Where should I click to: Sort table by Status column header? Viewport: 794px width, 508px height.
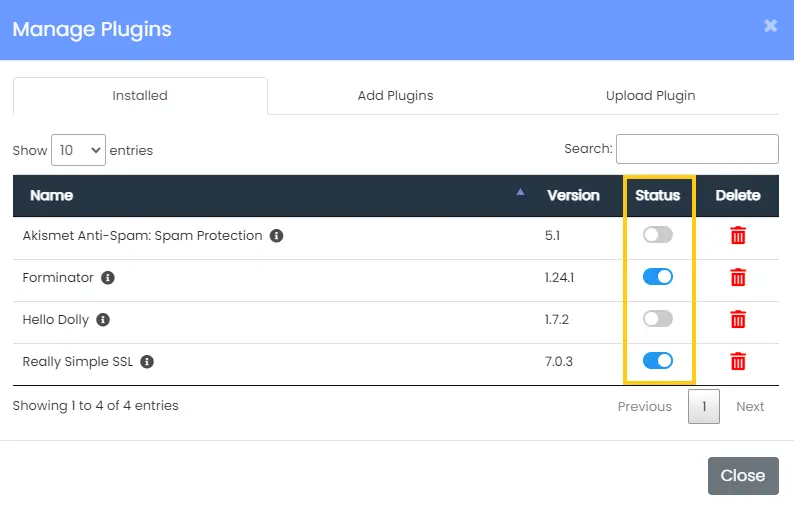click(657, 196)
